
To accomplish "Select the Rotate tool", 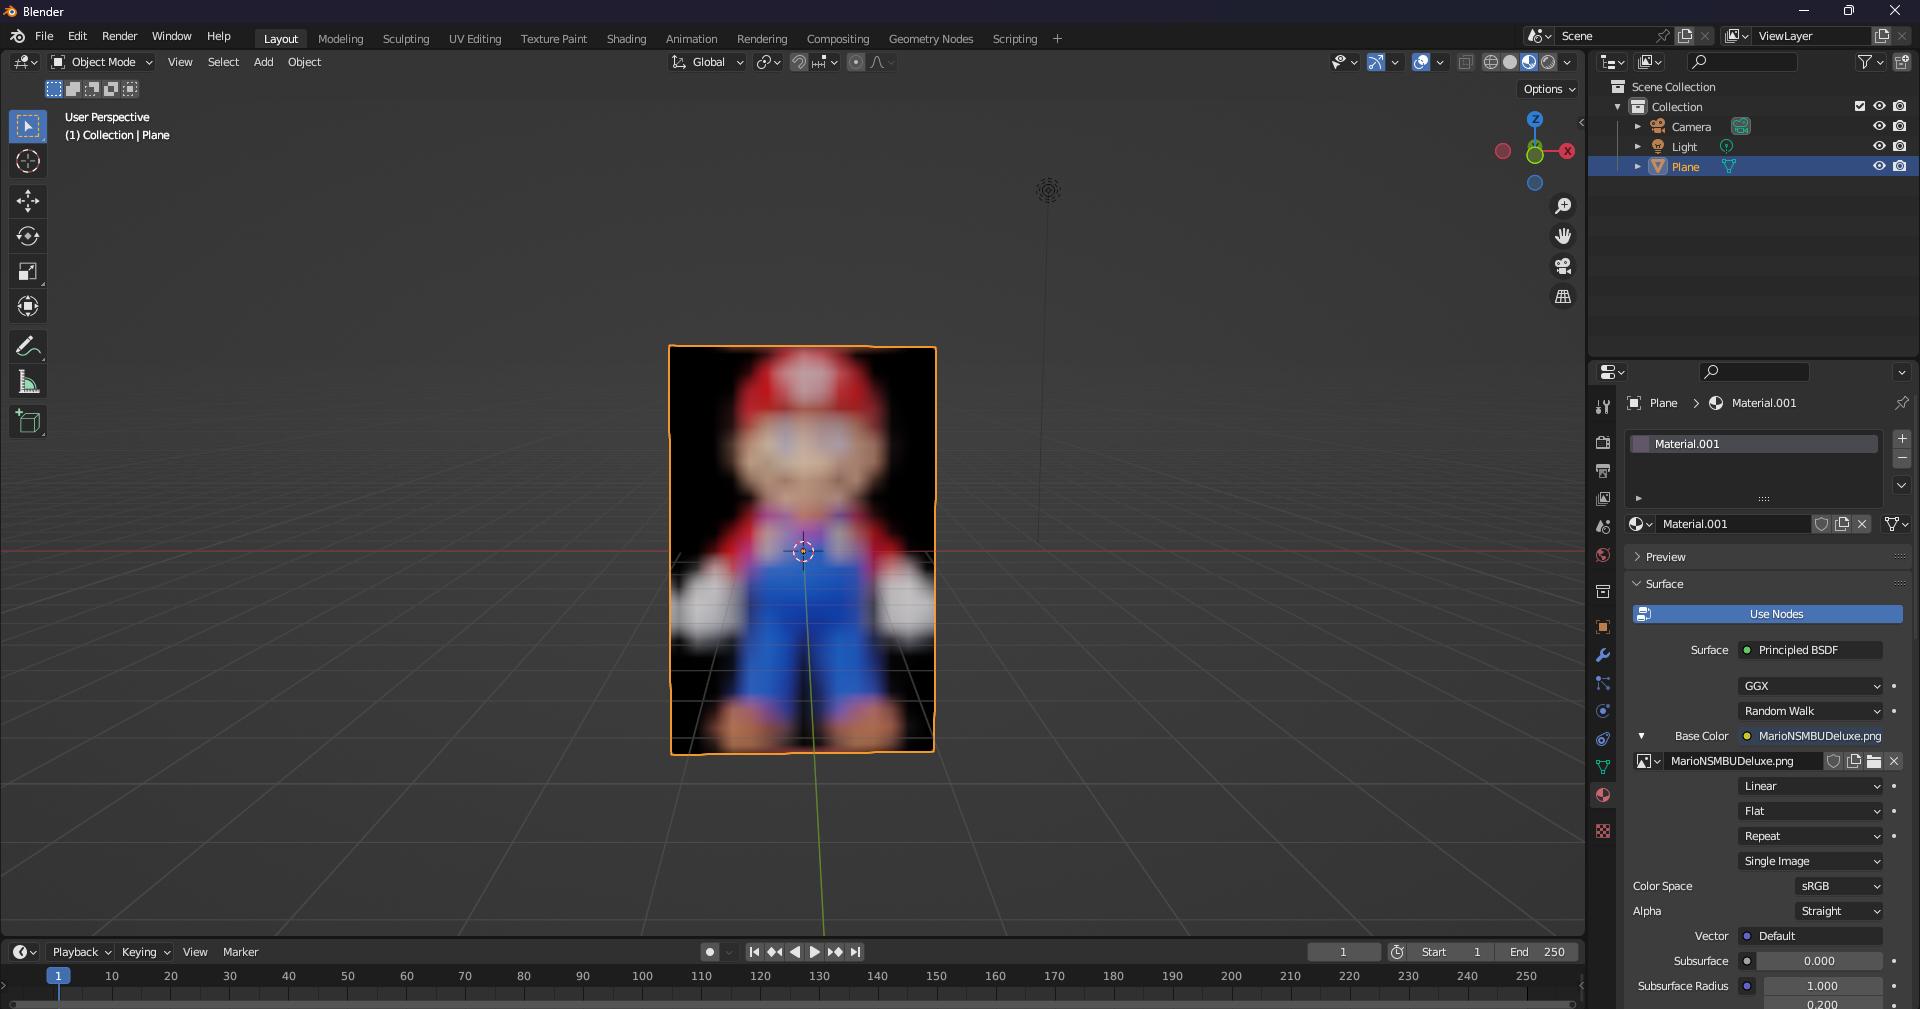I will click(28, 236).
